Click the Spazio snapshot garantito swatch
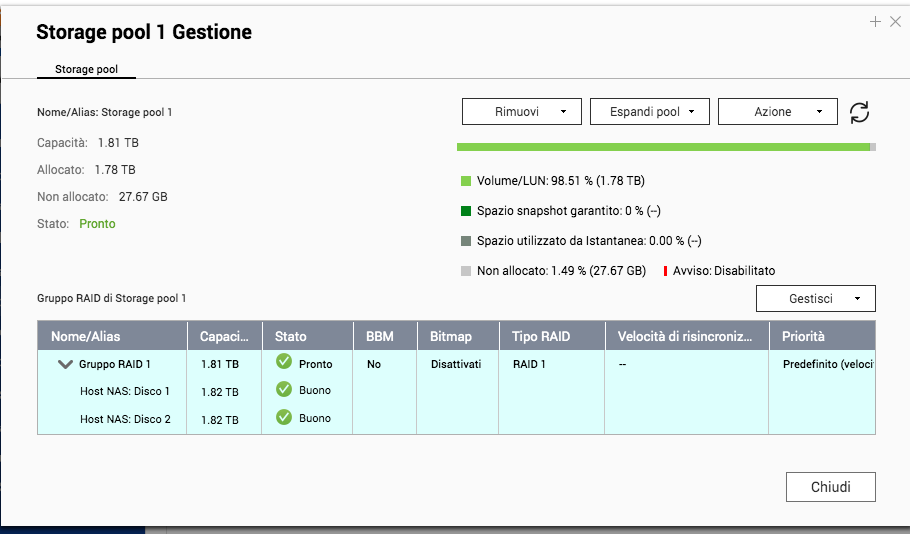Viewport: 910px width, 534px height. click(466, 211)
